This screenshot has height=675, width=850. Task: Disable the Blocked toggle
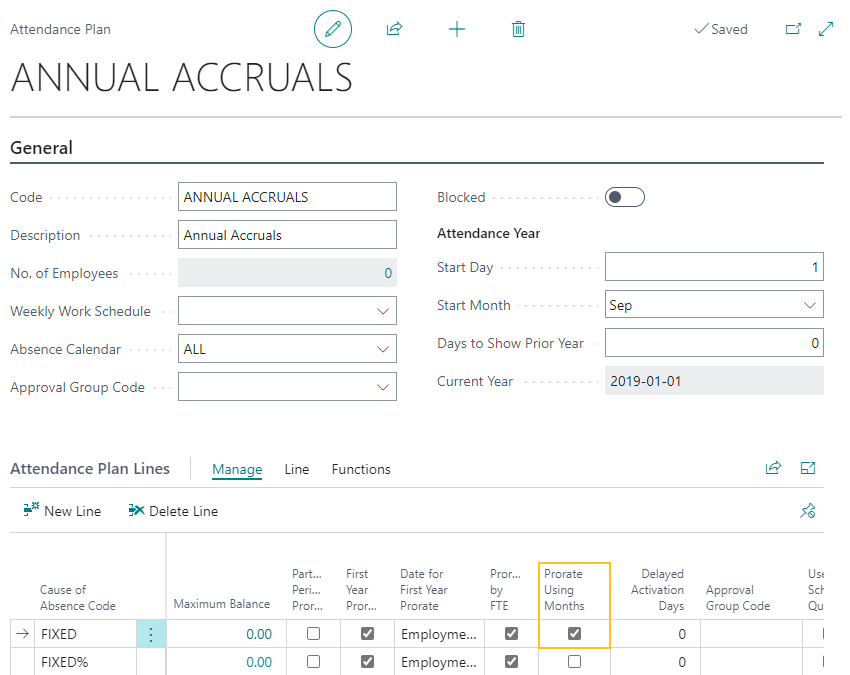click(x=624, y=197)
